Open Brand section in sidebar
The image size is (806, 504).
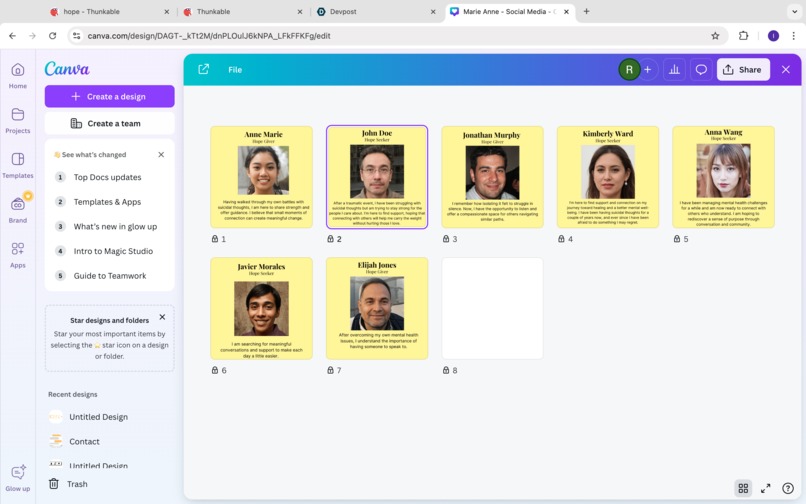tap(17, 210)
